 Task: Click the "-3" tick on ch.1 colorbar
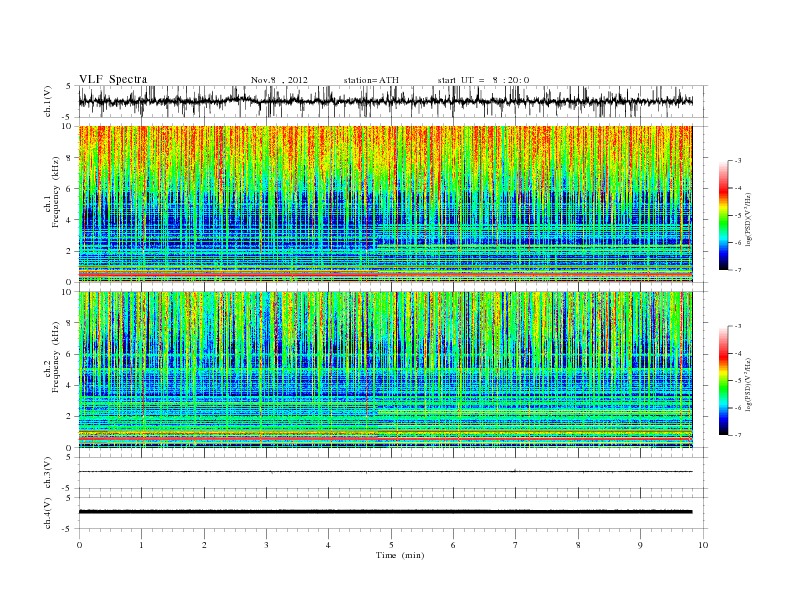coord(737,161)
